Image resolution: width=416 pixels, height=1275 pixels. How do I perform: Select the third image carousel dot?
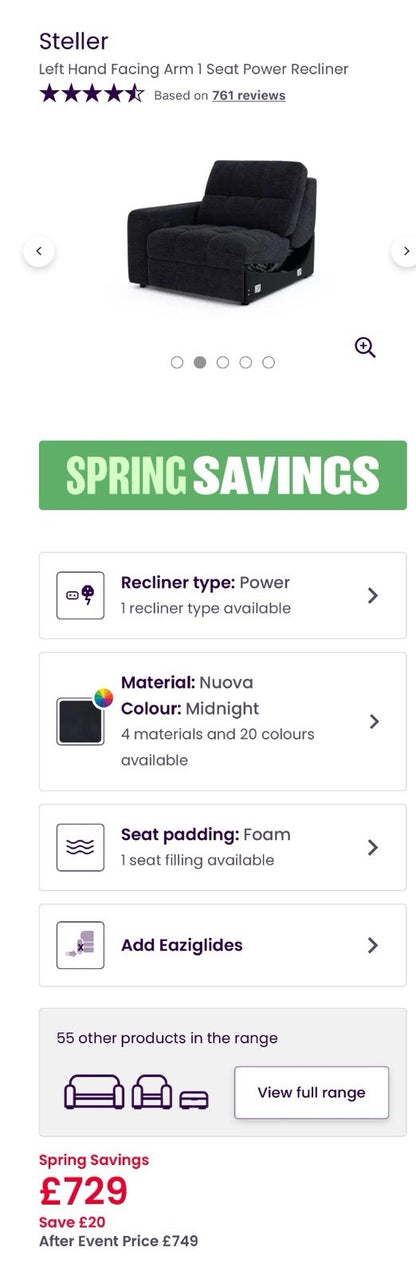[x=223, y=362]
